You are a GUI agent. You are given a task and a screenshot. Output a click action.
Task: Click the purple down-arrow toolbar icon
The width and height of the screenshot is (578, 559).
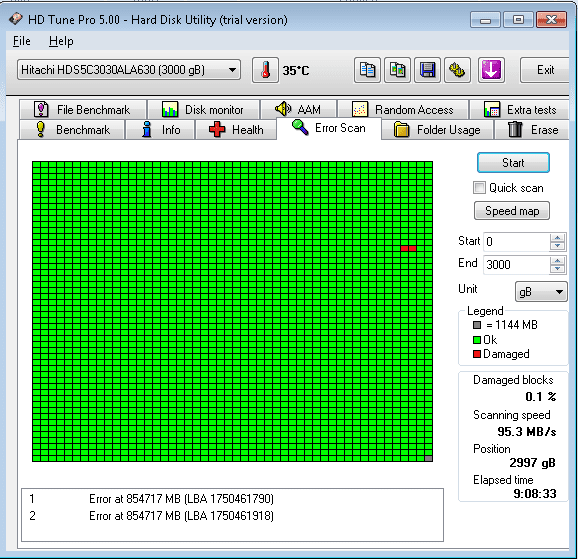pyautogui.click(x=491, y=70)
